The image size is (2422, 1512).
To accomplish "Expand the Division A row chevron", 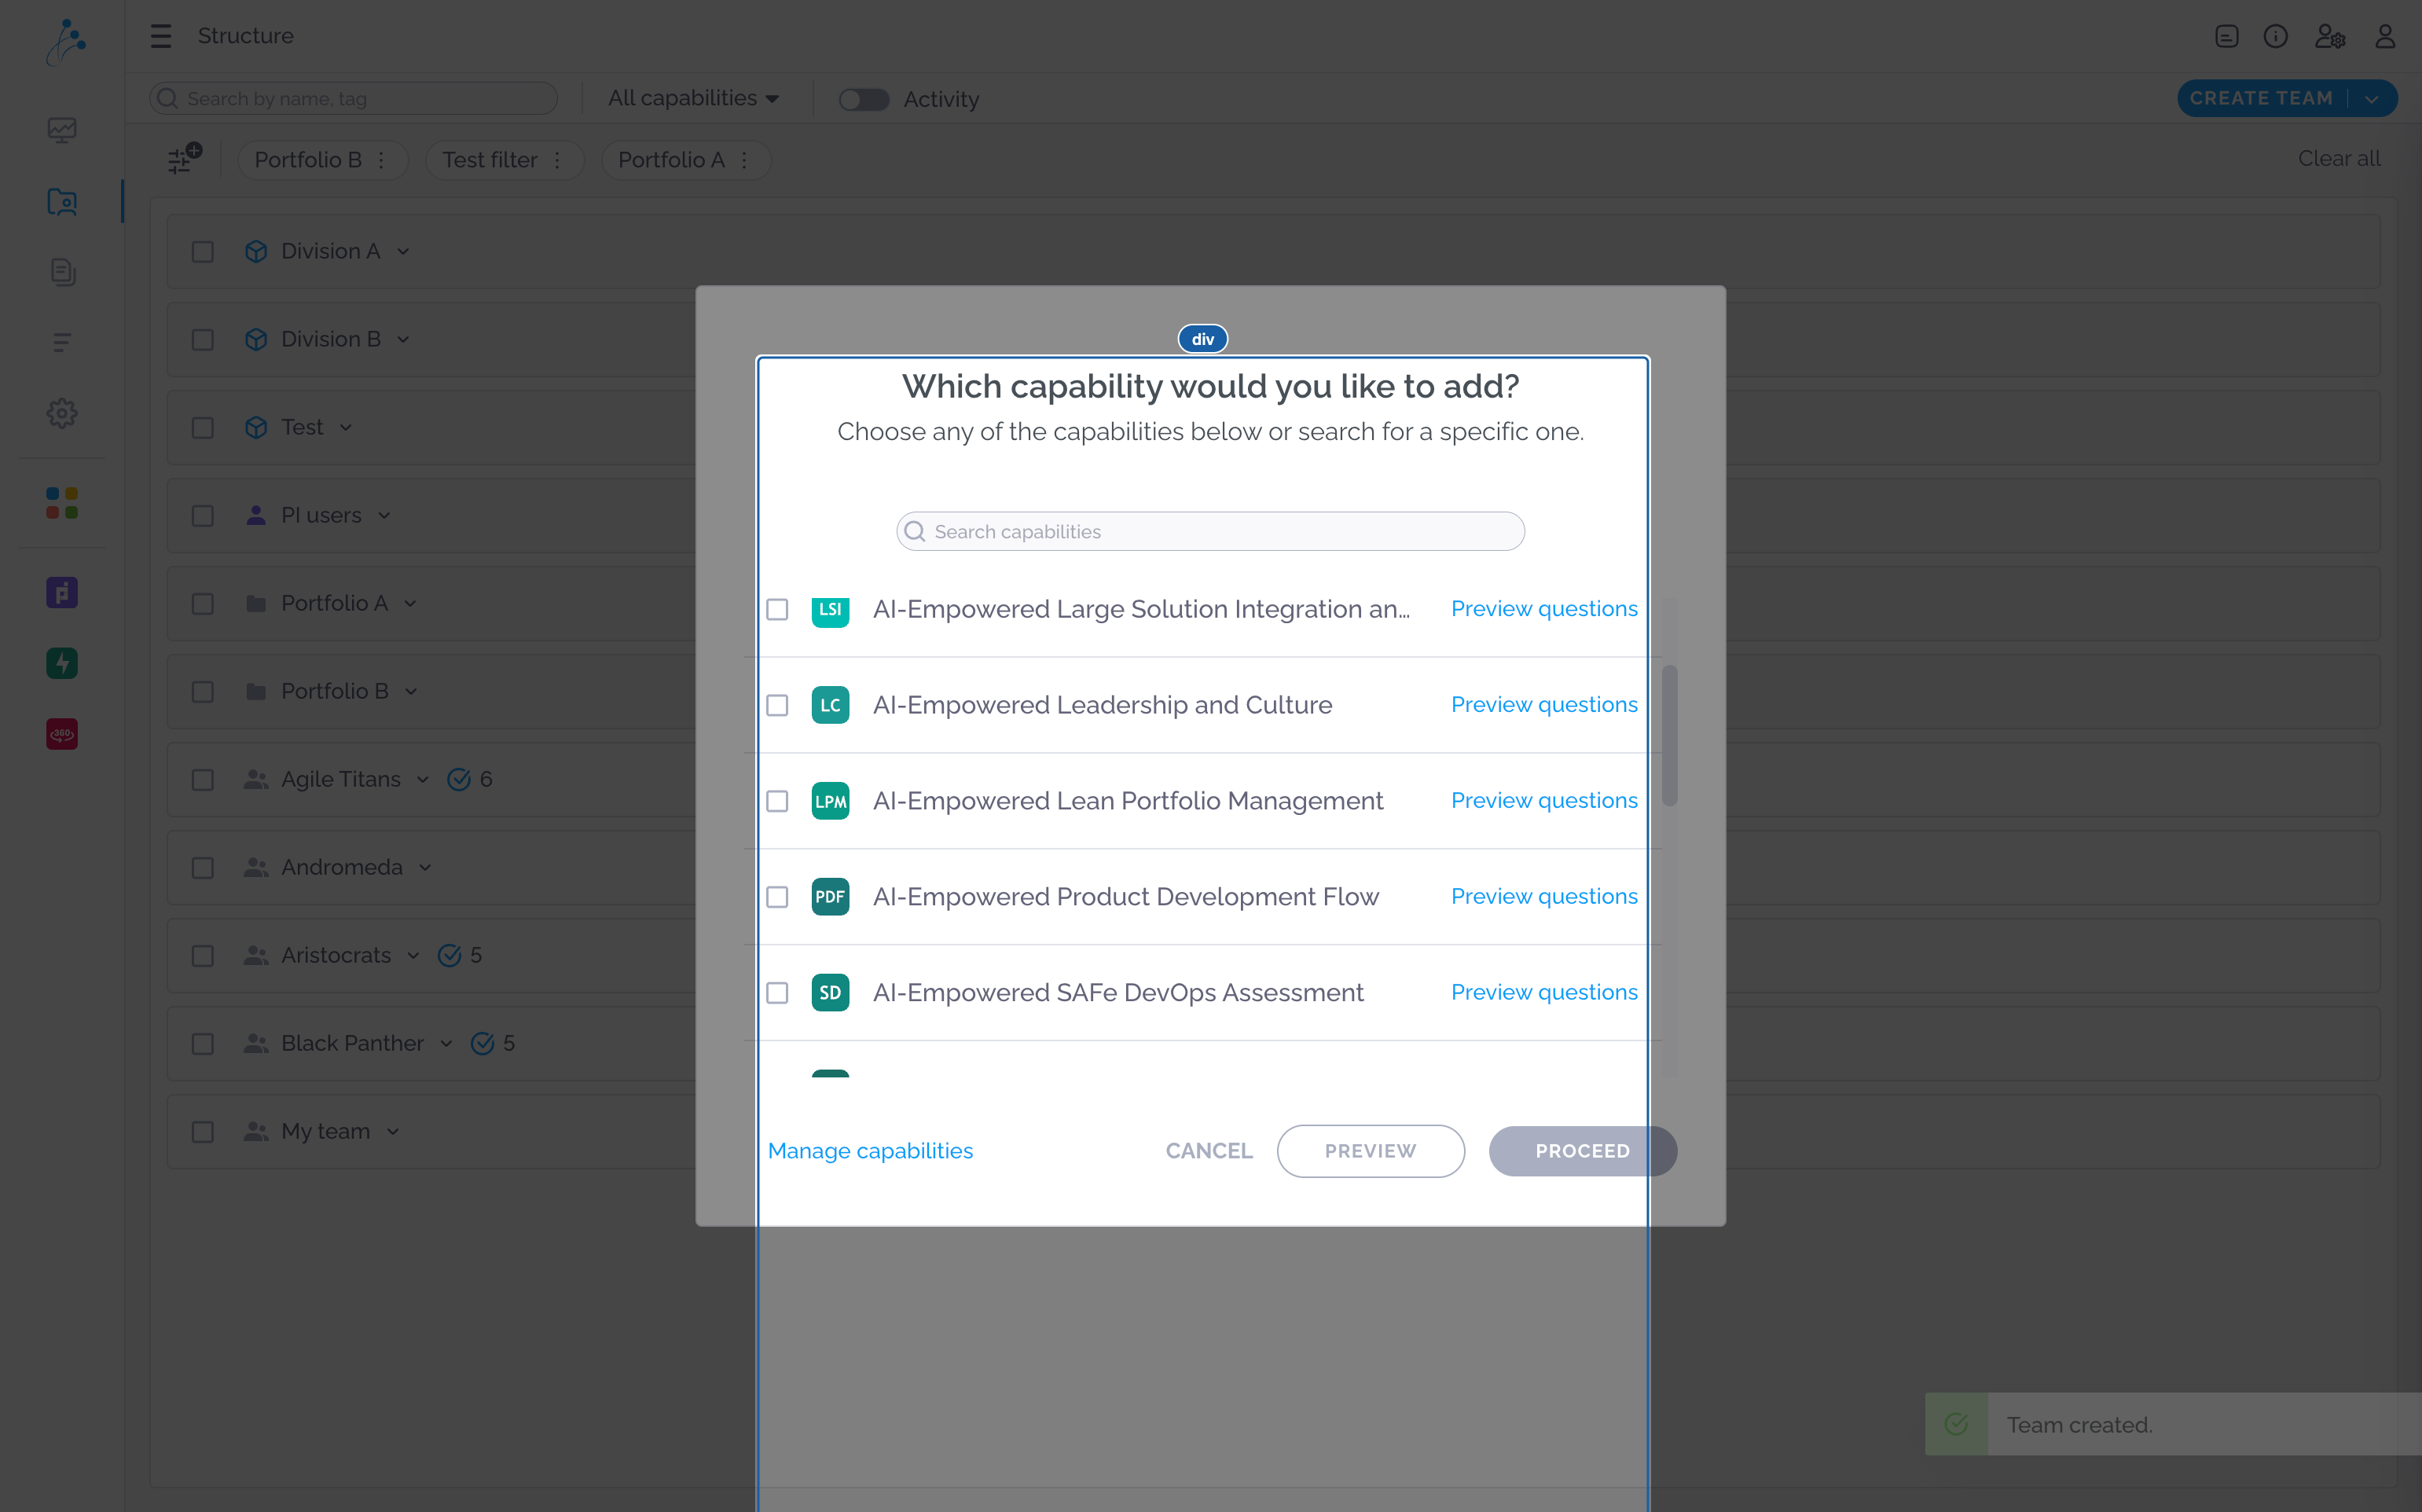I will point(403,252).
